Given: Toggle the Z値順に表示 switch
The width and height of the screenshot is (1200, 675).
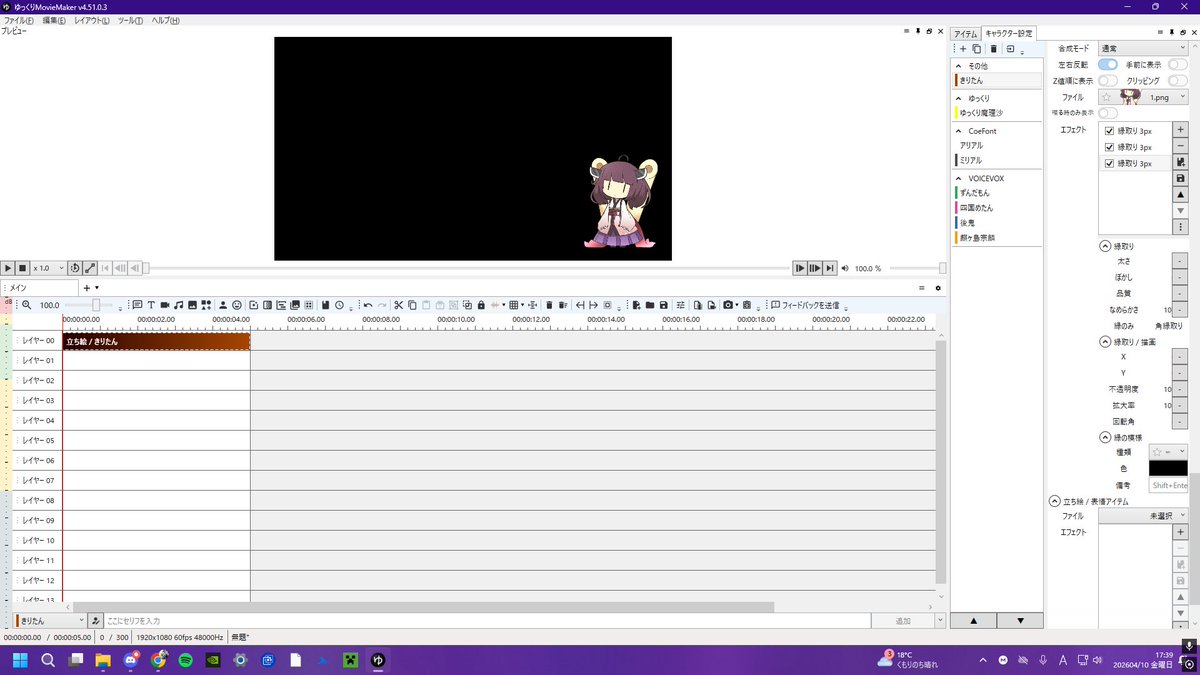Looking at the screenshot, I should tap(1108, 80).
